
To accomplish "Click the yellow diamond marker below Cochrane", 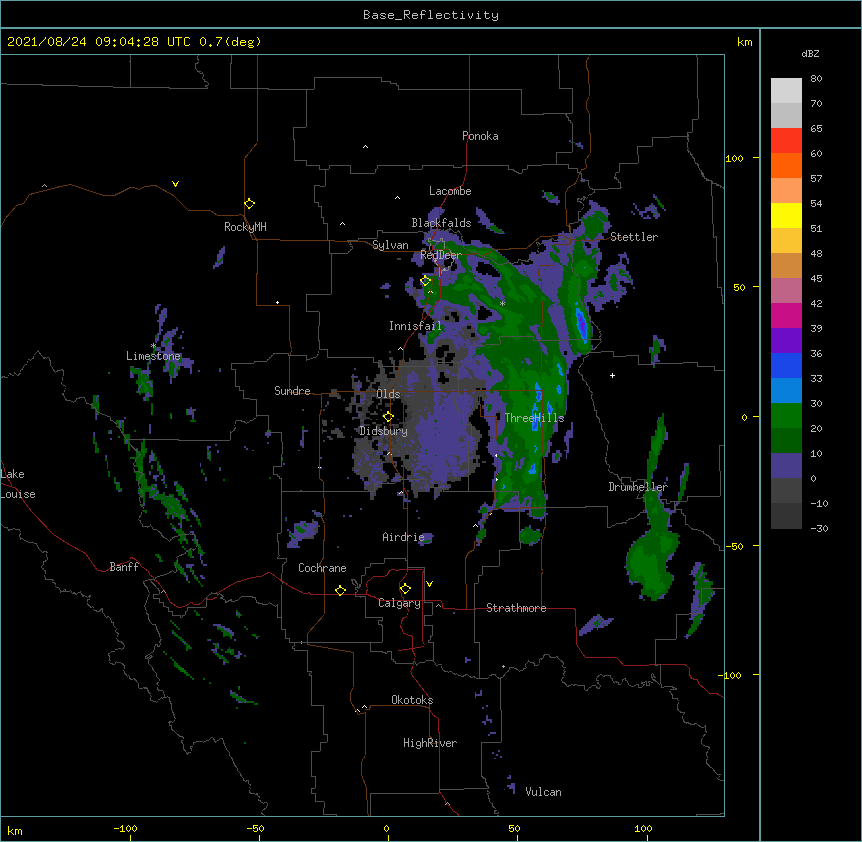I will (340, 590).
